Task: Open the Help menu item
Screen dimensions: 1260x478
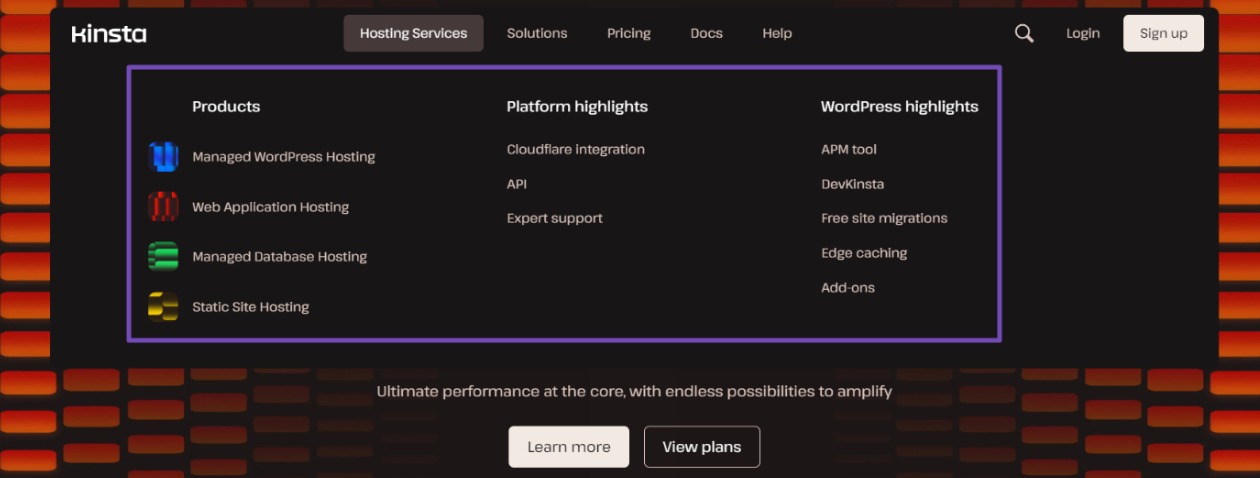Action: point(777,33)
